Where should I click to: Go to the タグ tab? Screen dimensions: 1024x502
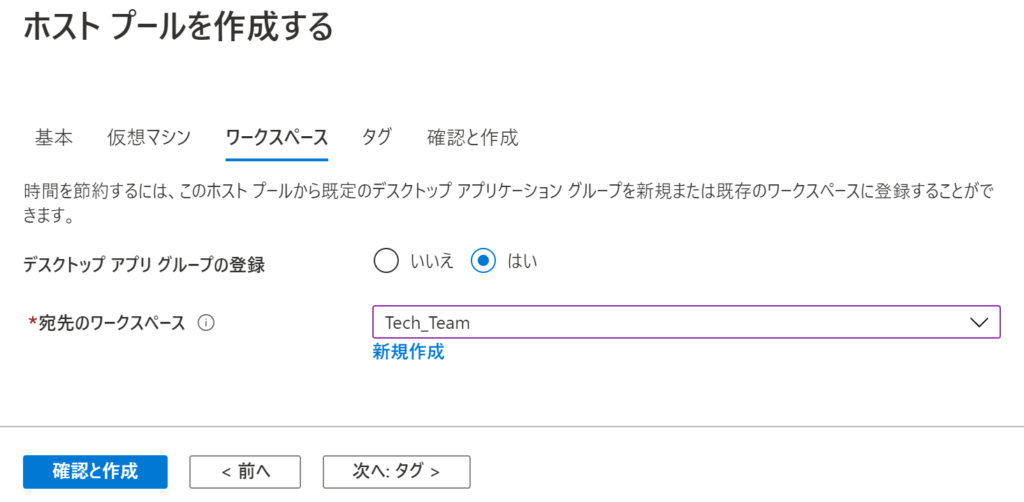click(377, 138)
